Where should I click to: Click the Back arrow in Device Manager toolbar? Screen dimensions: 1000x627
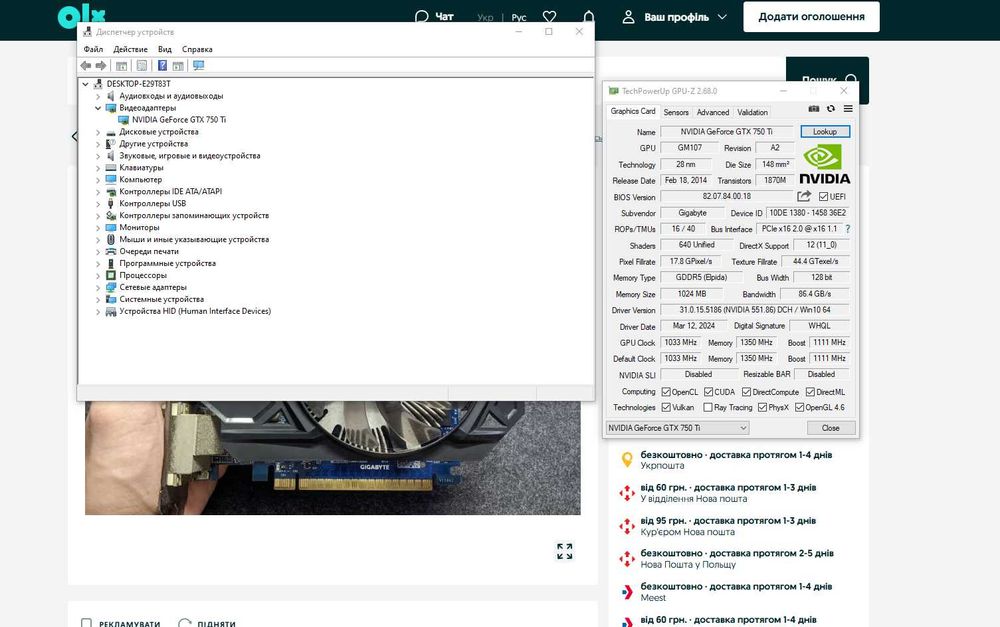pyautogui.click(x=86, y=66)
